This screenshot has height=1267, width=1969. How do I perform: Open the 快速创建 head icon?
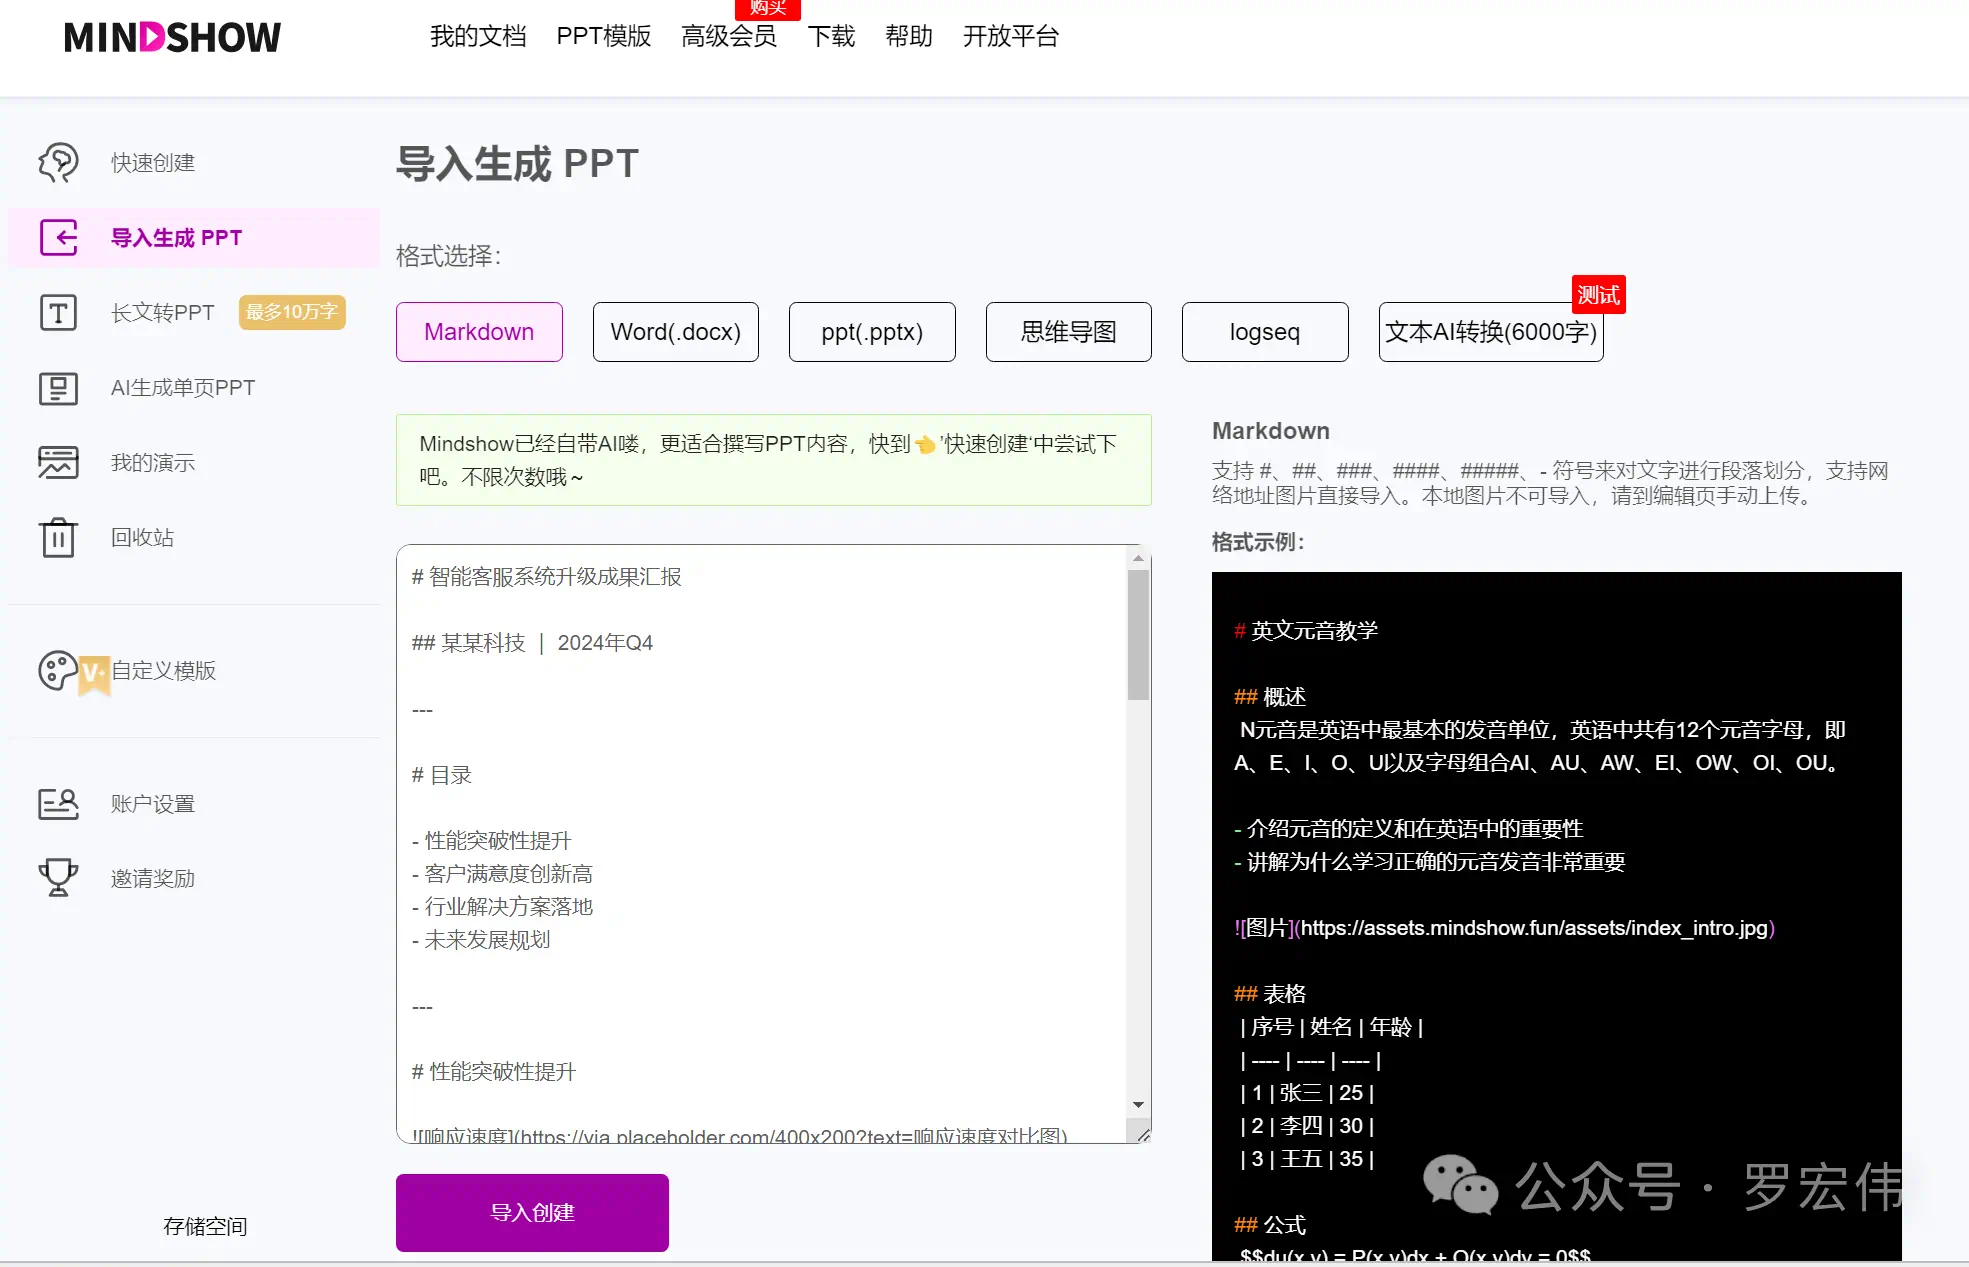[58, 162]
